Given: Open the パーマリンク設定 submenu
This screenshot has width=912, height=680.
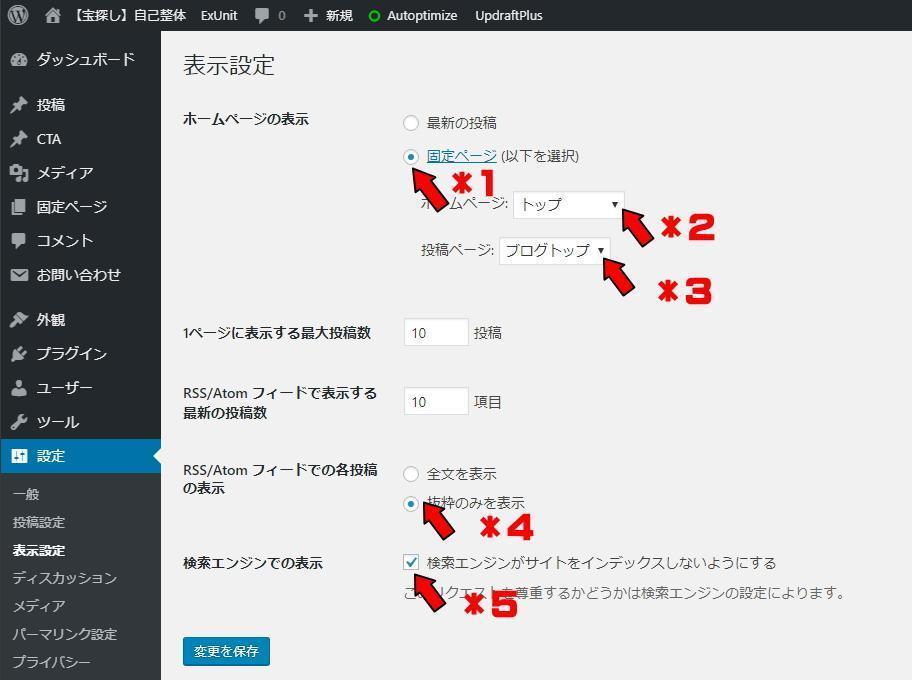Looking at the screenshot, I should pyautogui.click(x=65, y=634).
